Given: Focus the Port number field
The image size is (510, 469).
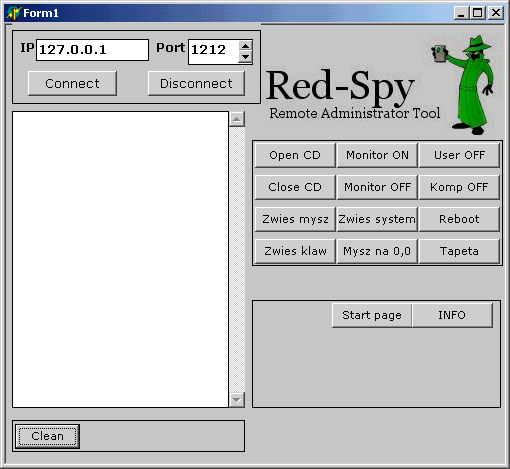Looking at the screenshot, I should 213,52.
